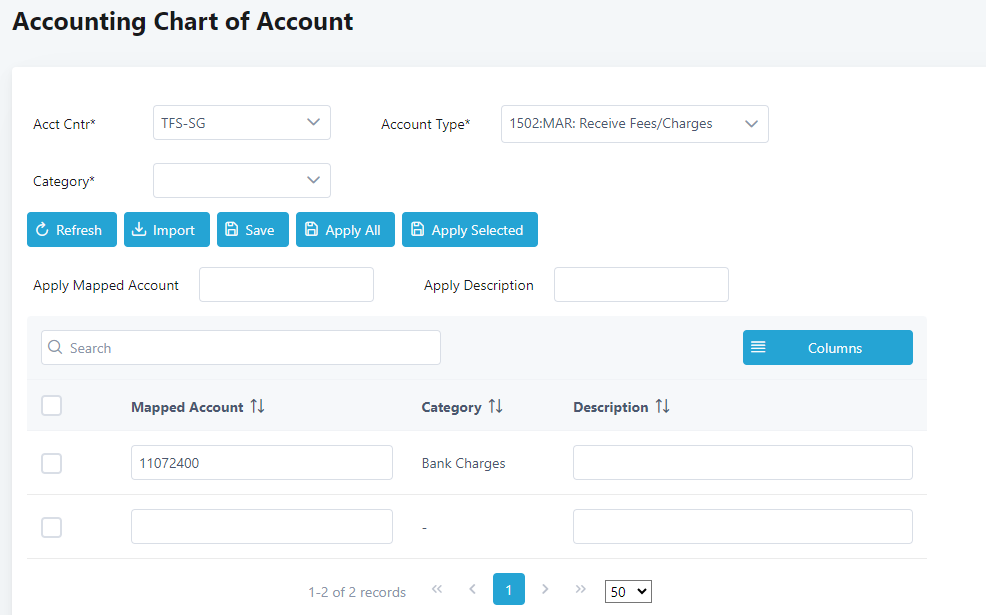
Task: Open the page size selector showing 50
Action: 628,592
